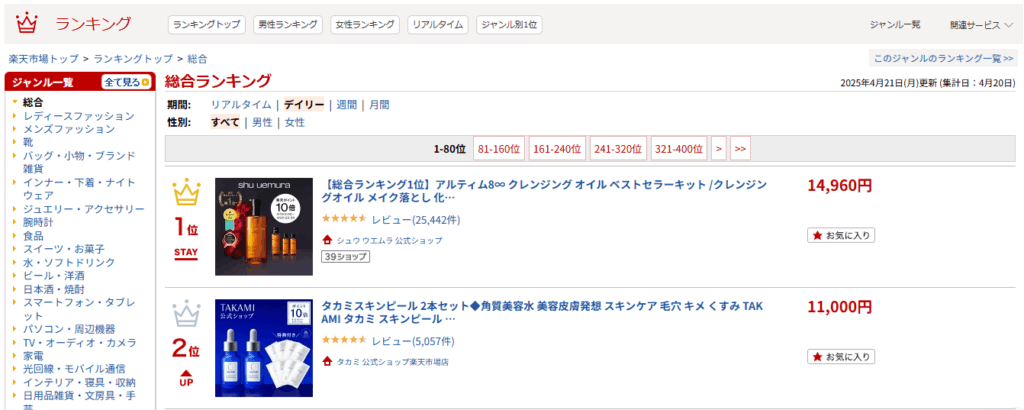
Task: Click the star rating of タカミスキンピール
Action: click(344, 341)
